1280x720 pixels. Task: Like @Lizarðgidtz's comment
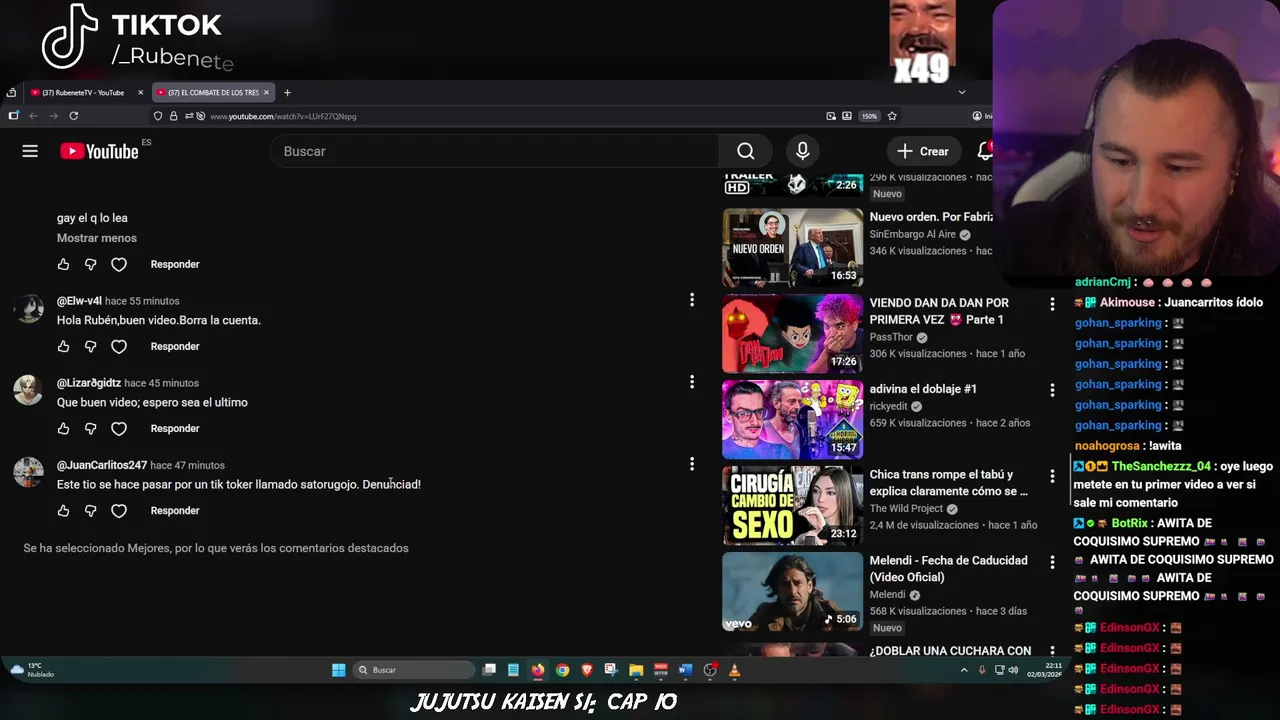pos(63,428)
